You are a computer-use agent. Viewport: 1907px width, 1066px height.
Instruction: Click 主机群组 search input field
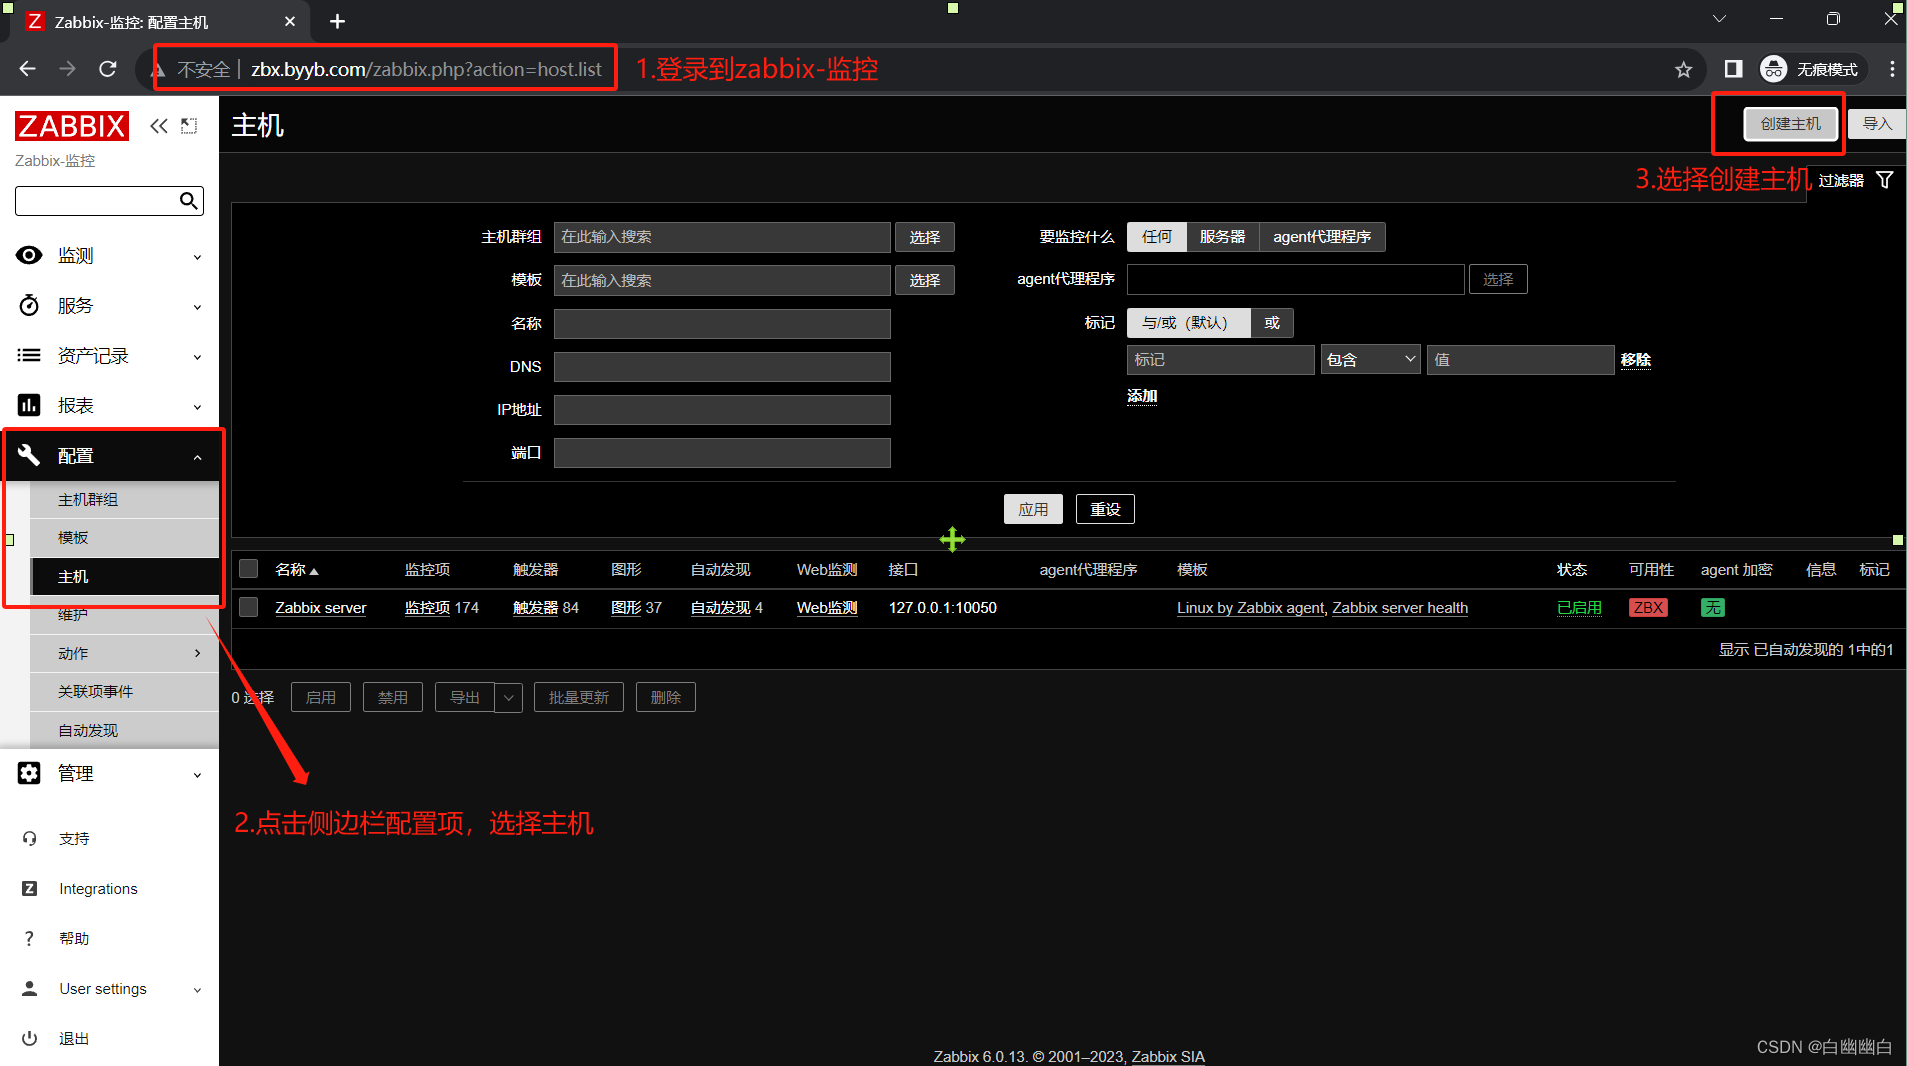[x=722, y=237]
